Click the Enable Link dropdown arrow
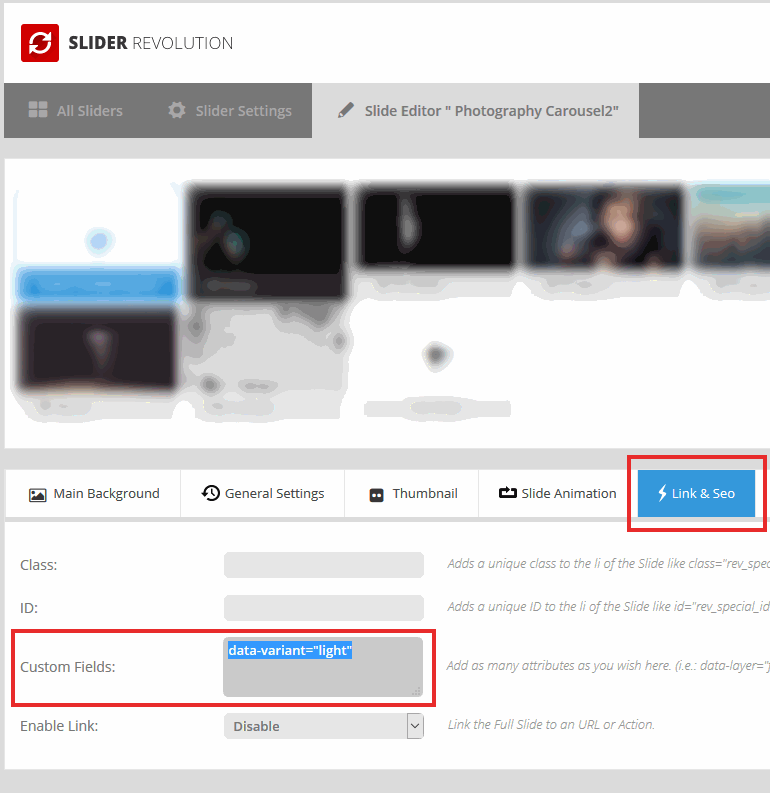This screenshot has width=770, height=793. 414,726
